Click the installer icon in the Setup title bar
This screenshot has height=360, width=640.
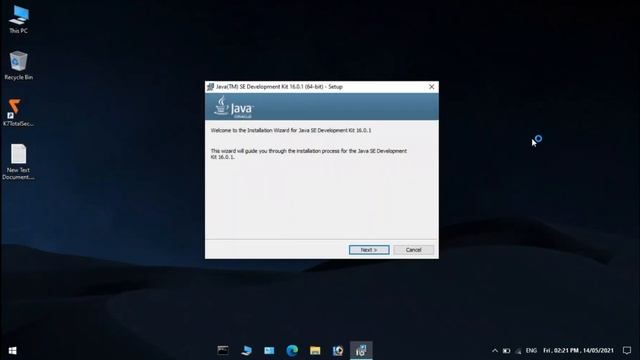tap(211, 87)
